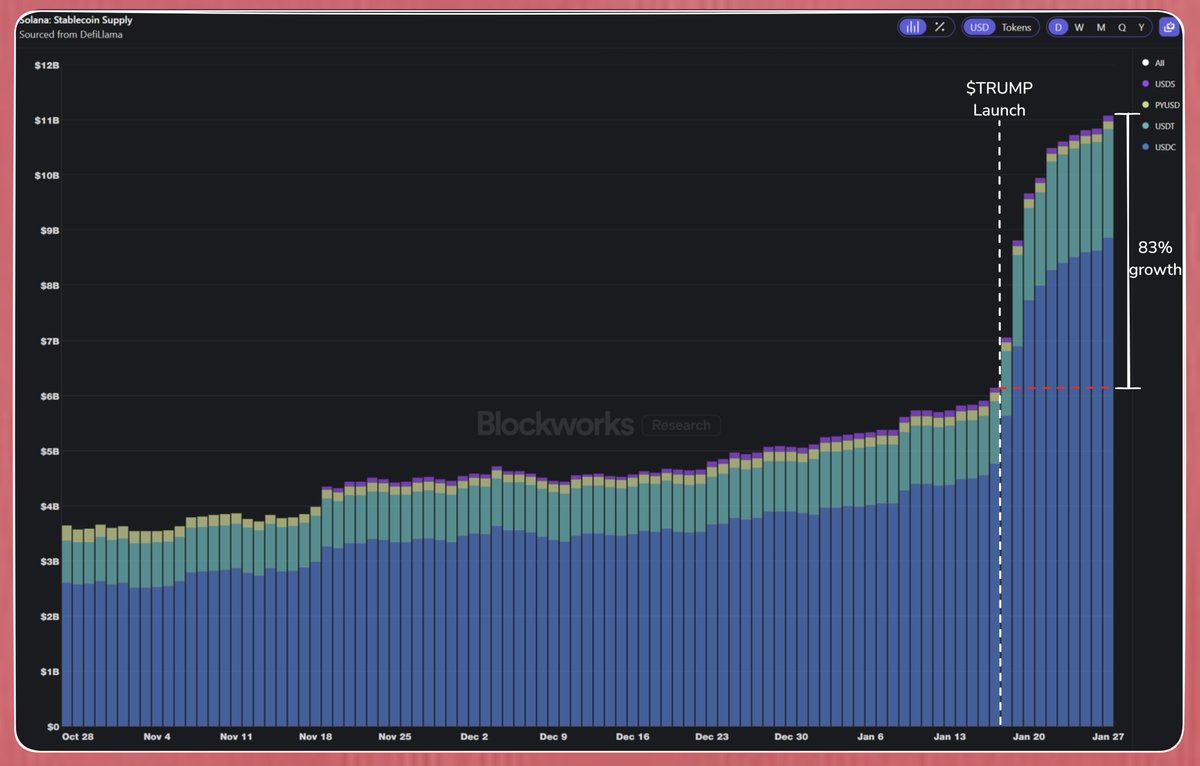
Task: Click the $10B y-axis label
Action: (48, 175)
